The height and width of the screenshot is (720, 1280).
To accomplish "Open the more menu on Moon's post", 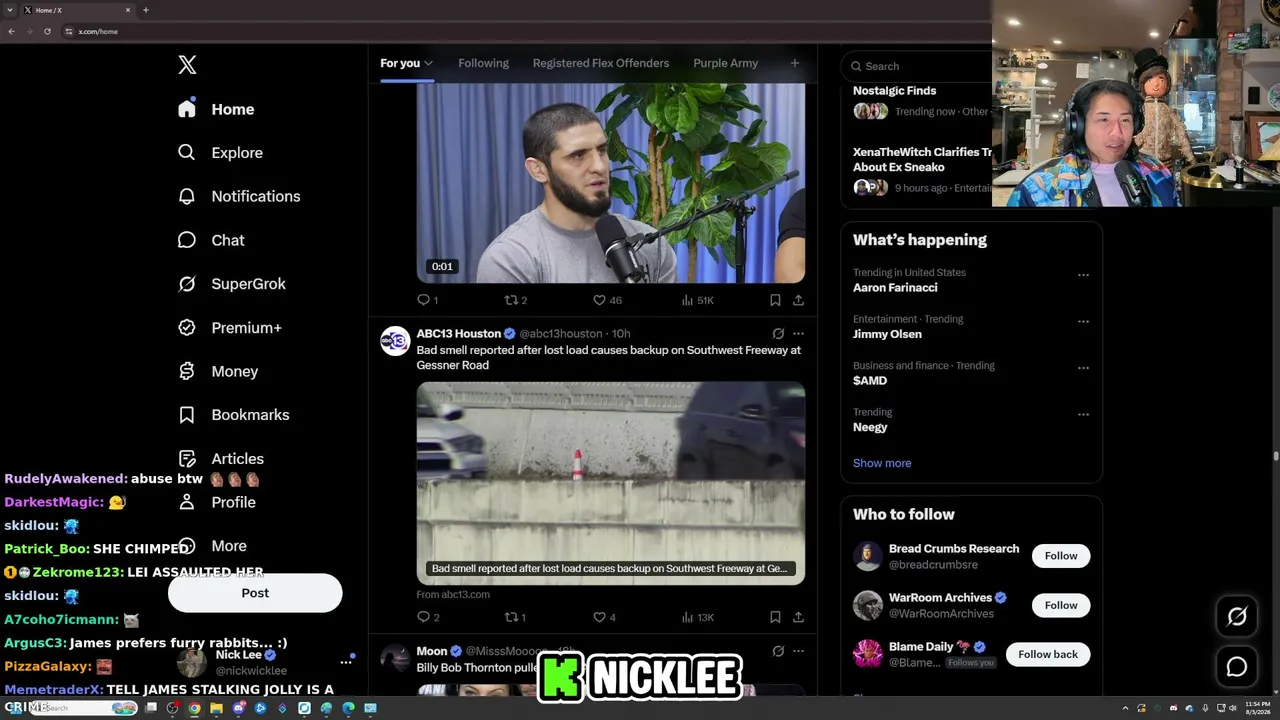I will 798,651.
